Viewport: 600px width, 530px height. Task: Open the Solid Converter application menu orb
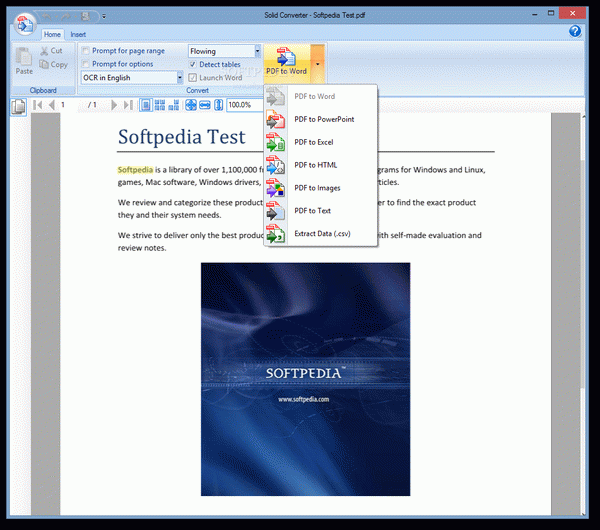coord(24,24)
